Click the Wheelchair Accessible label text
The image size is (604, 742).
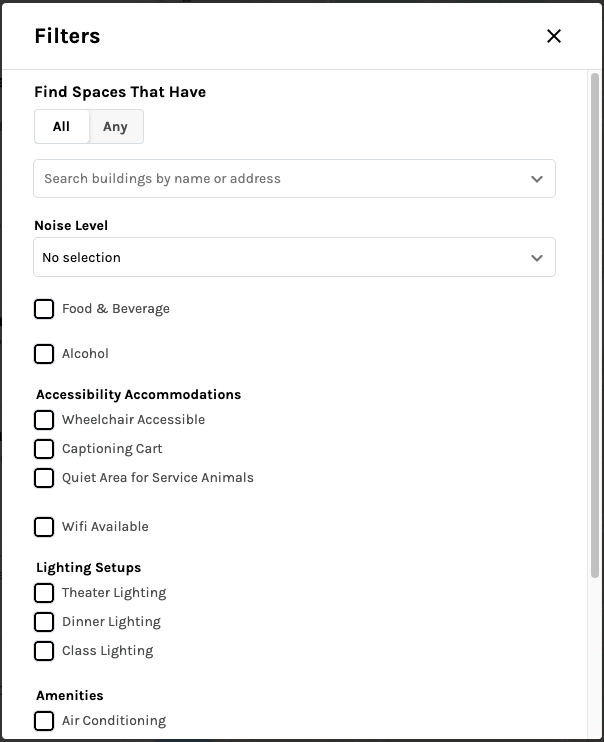coord(133,420)
